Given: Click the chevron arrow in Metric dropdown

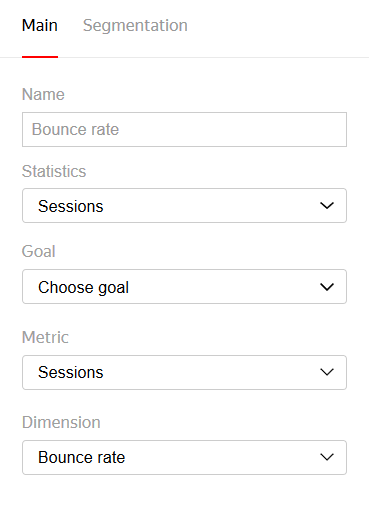Looking at the screenshot, I should click(x=327, y=372).
